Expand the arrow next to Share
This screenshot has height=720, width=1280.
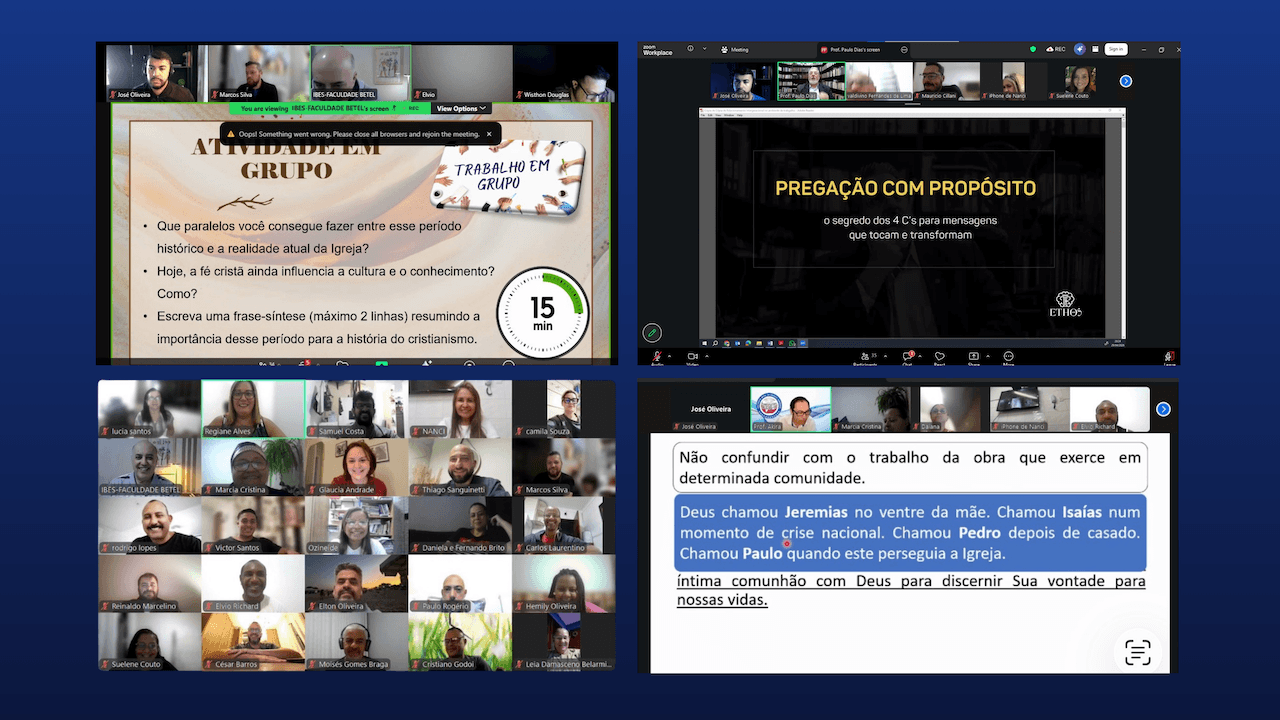tap(988, 356)
